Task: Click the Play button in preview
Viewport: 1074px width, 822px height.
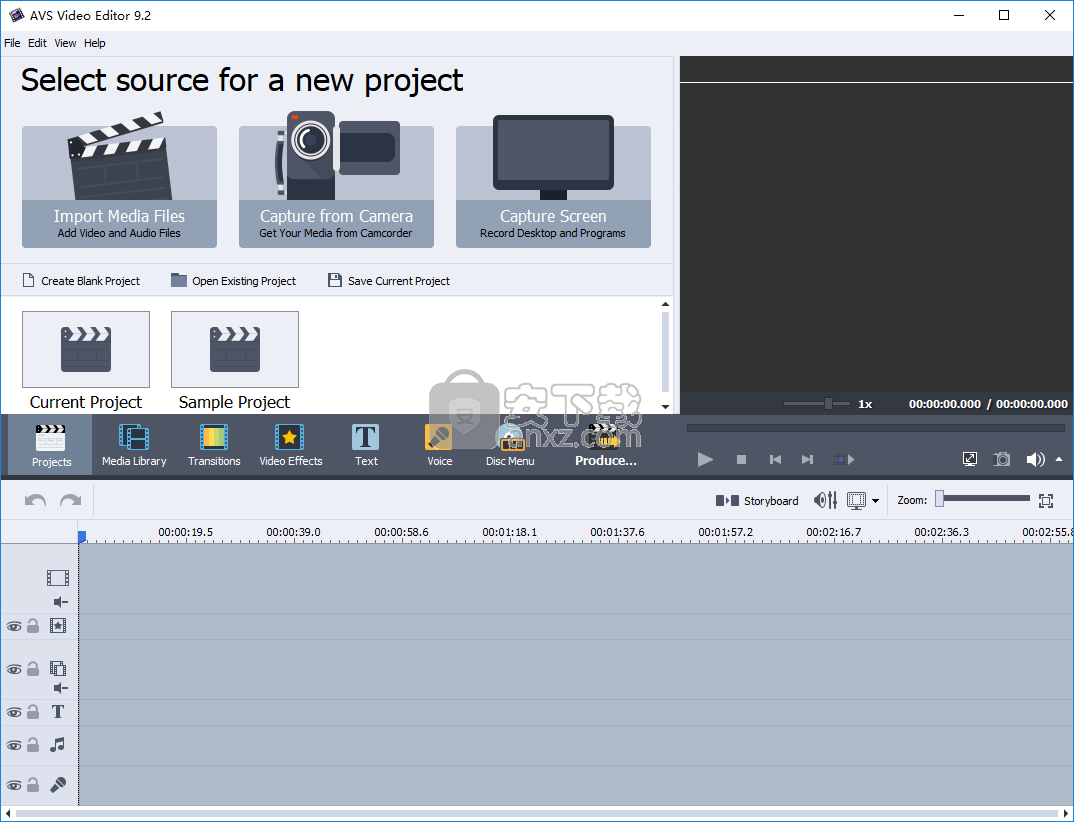Action: tap(705, 460)
